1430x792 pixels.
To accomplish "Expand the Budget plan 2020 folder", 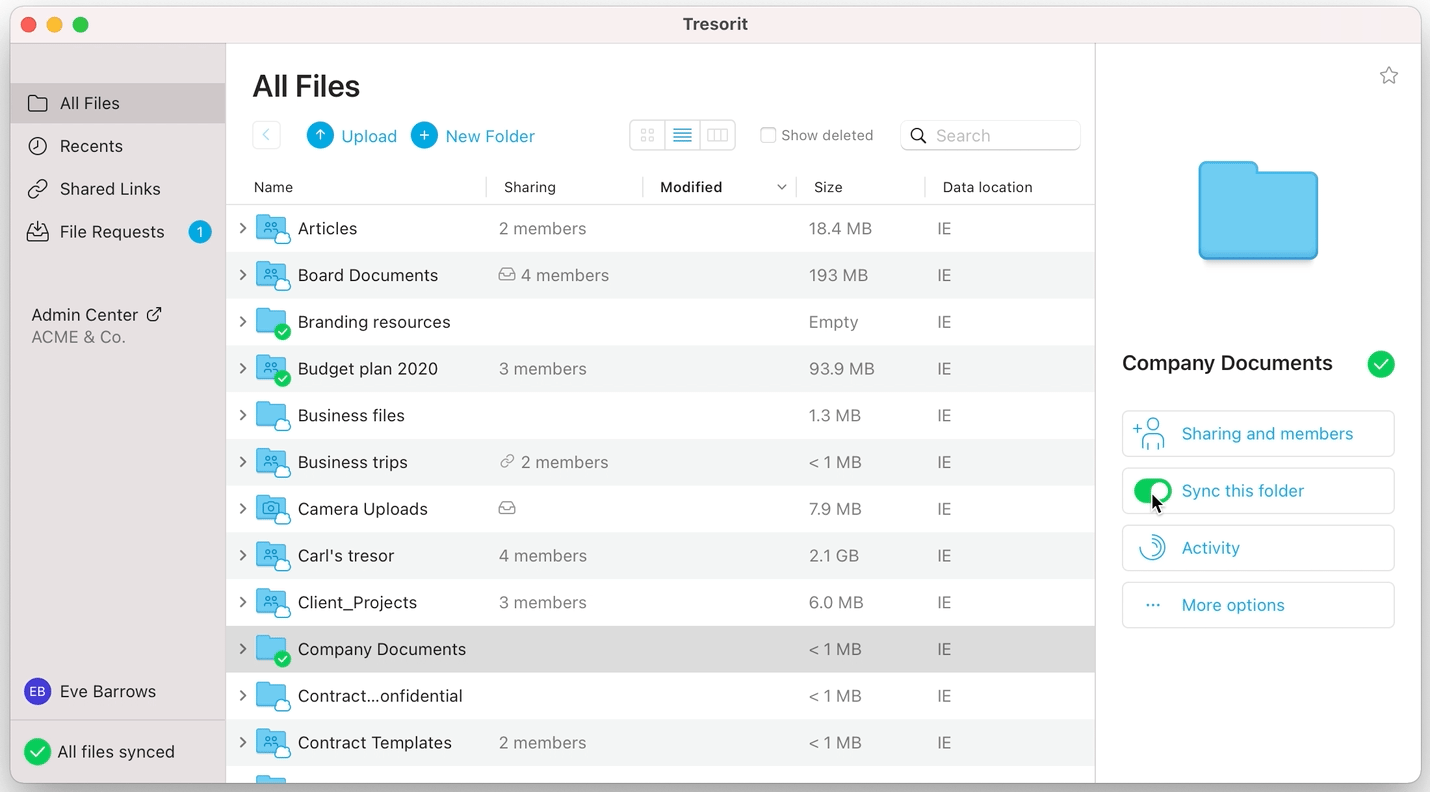I will click(242, 369).
